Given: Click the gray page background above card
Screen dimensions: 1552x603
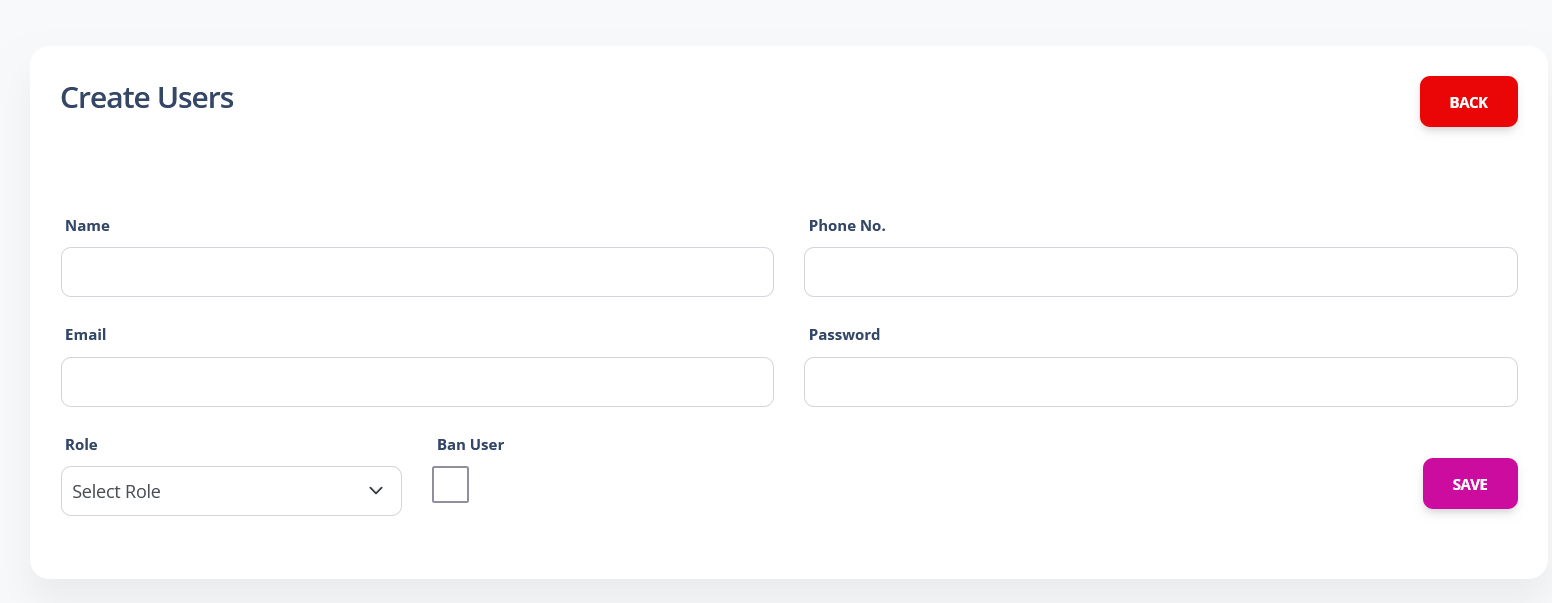Looking at the screenshot, I should (776, 20).
